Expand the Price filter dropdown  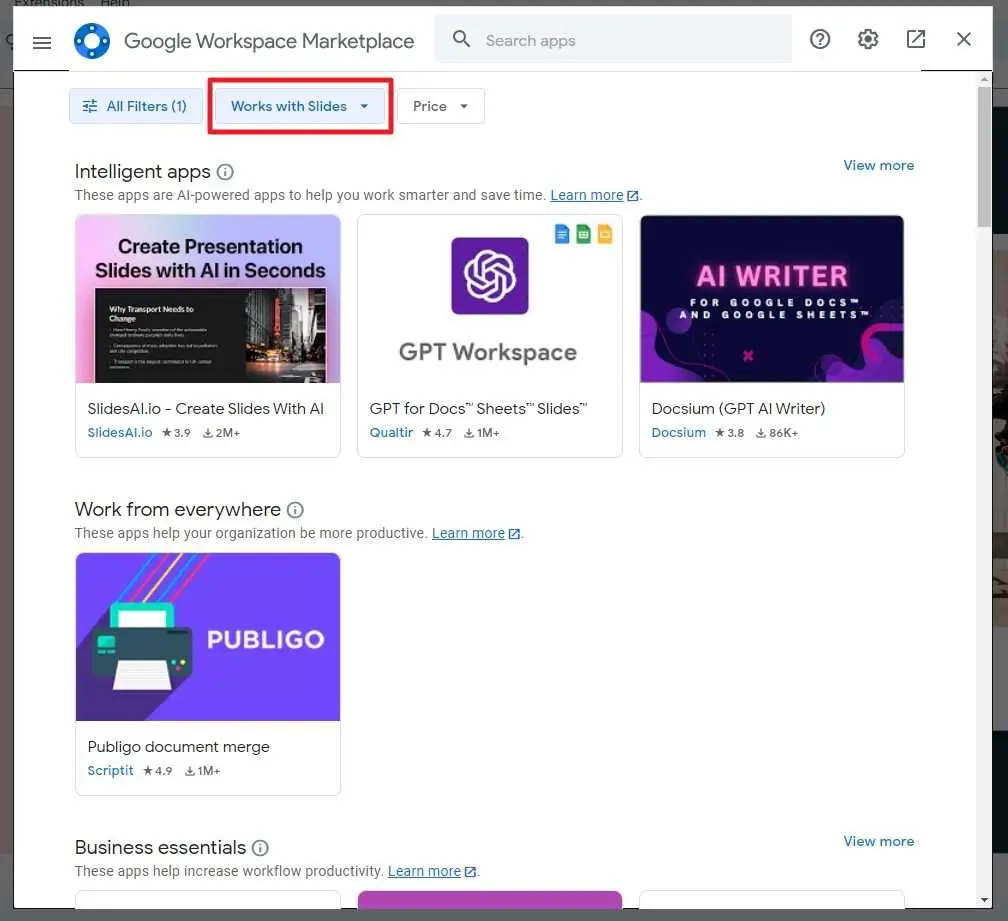click(x=441, y=106)
